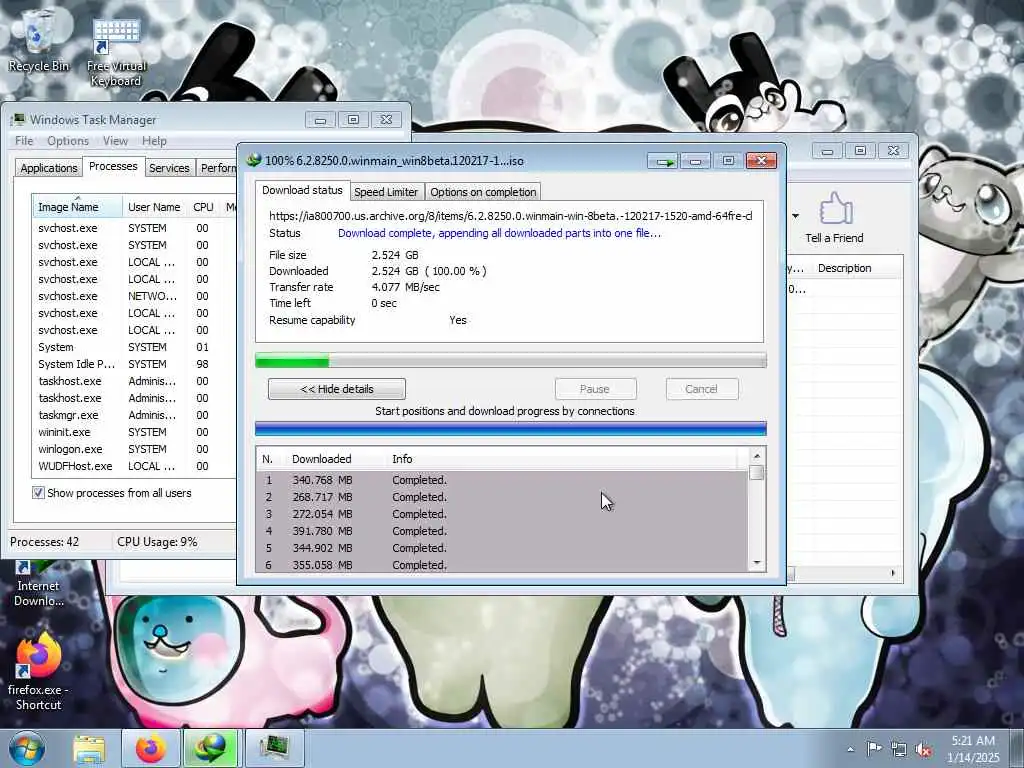Click the IDM icon in download dialog title

pos(253,160)
